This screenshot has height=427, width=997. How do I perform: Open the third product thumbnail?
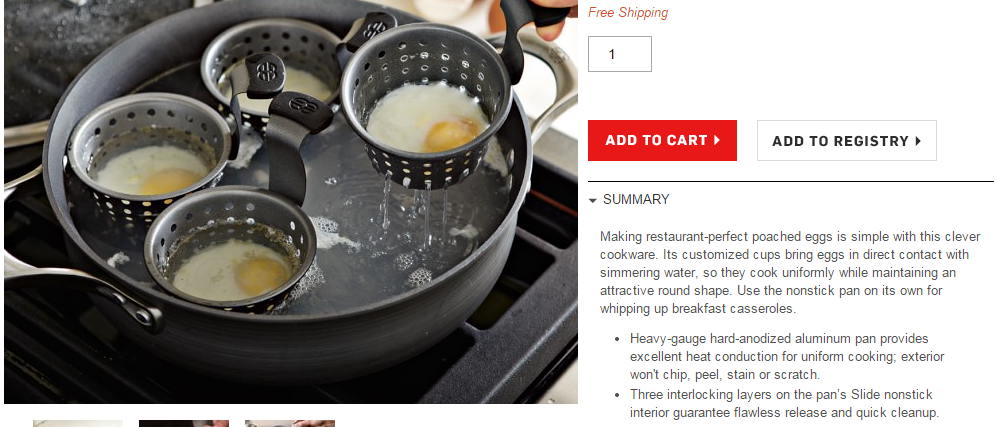(290, 423)
